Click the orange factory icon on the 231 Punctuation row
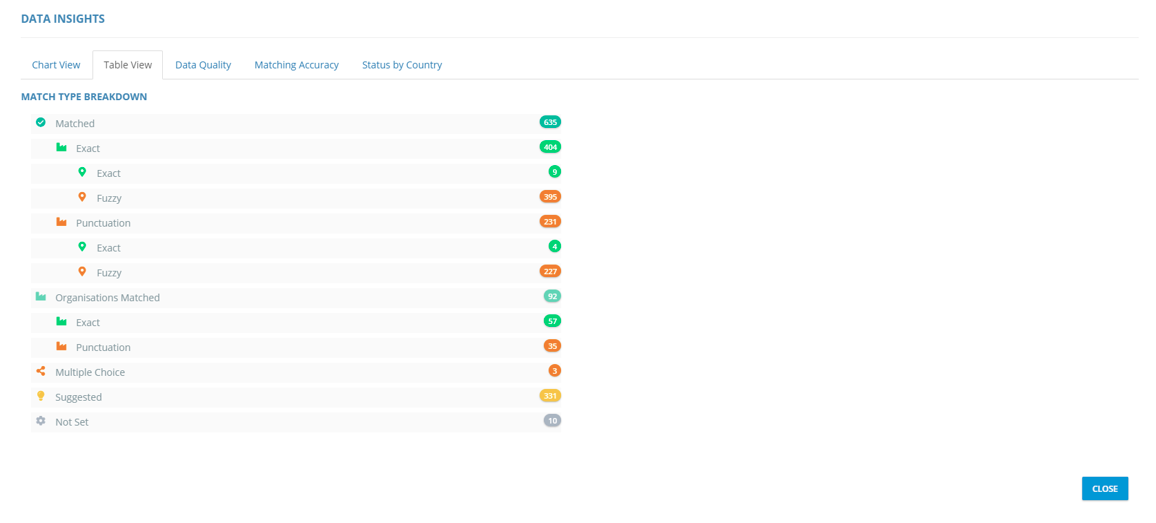The height and width of the screenshot is (523, 1156). [62, 222]
